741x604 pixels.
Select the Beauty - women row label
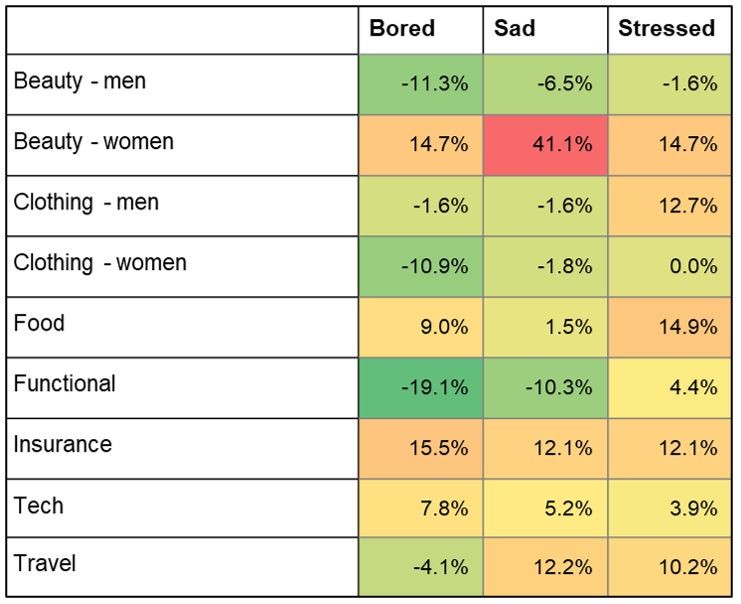[93, 142]
